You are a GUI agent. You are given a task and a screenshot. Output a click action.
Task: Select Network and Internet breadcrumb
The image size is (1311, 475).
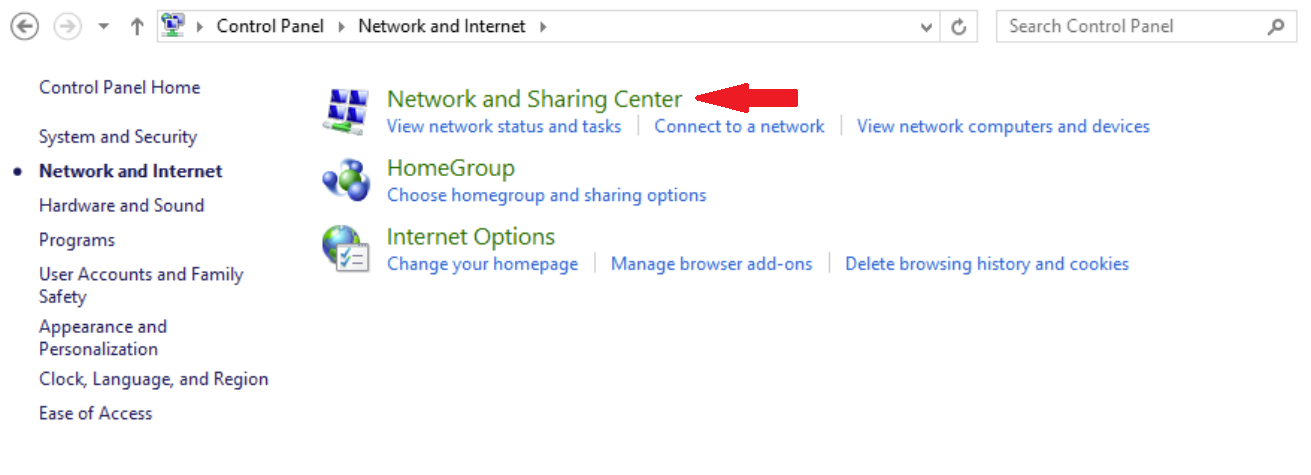tap(441, 27)
